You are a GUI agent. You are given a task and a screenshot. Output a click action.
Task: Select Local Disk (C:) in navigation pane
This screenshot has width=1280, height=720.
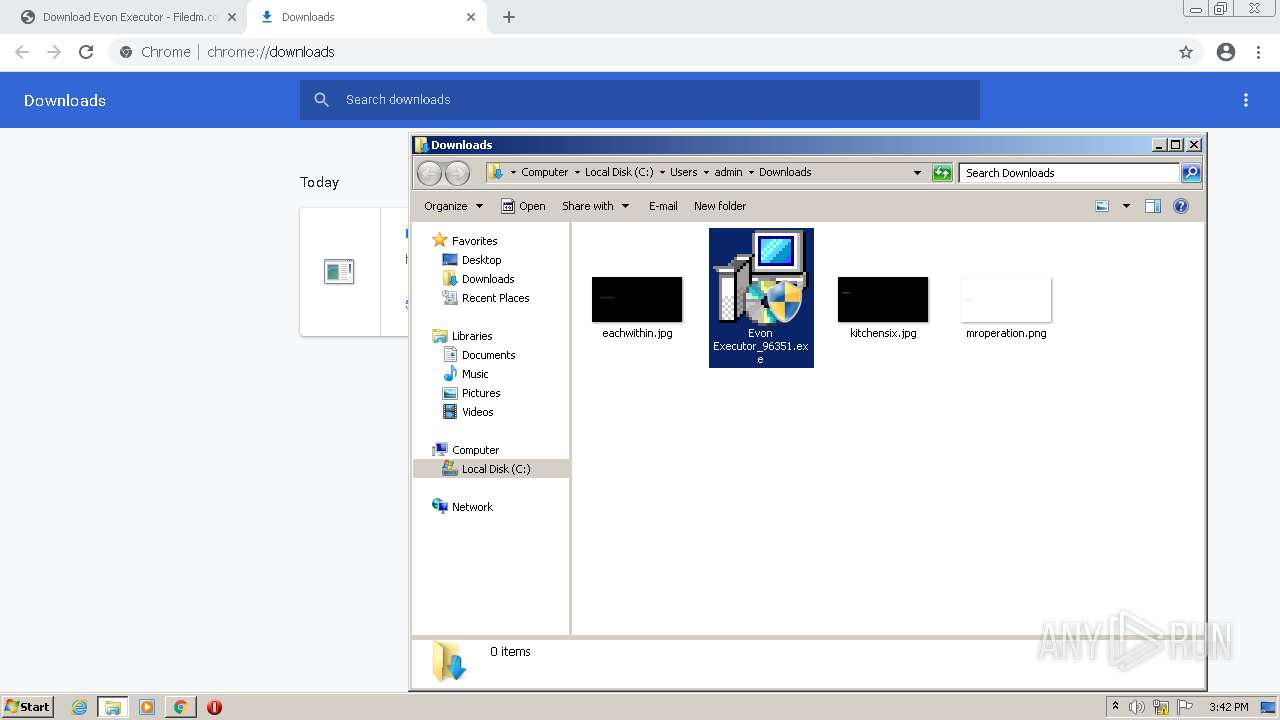click(x=491, y=469)
